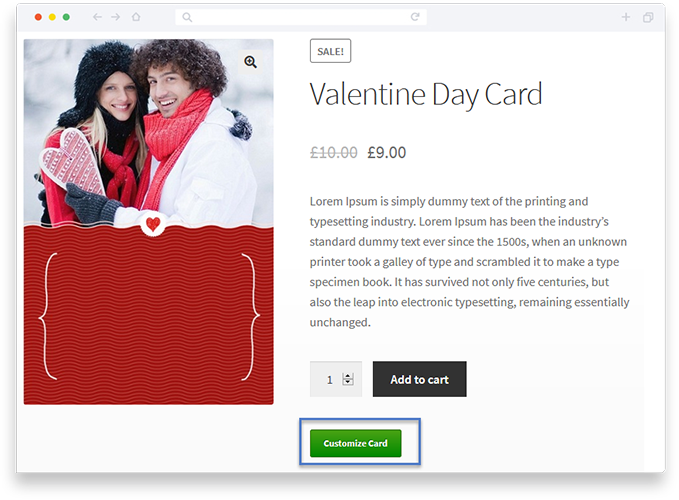This screenshot has height=500, width=679.
Task: Click the £9.00 sale price
Action: point(387,152)
